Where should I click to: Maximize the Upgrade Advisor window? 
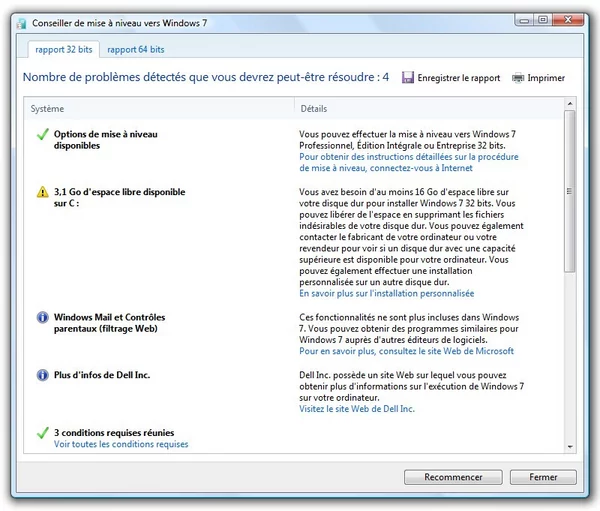(543, 20)
